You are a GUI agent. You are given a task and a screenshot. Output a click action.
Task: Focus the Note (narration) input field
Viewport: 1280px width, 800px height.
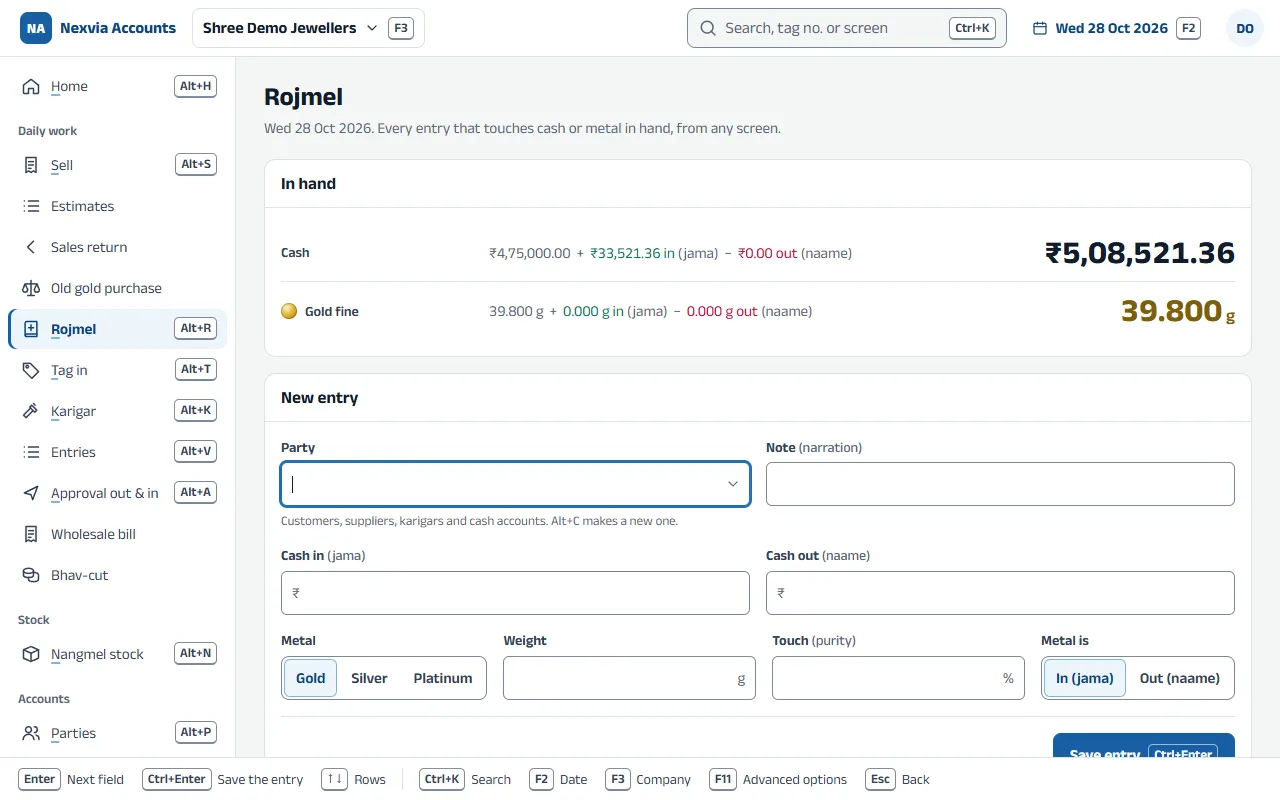[x=1000, y=484]
